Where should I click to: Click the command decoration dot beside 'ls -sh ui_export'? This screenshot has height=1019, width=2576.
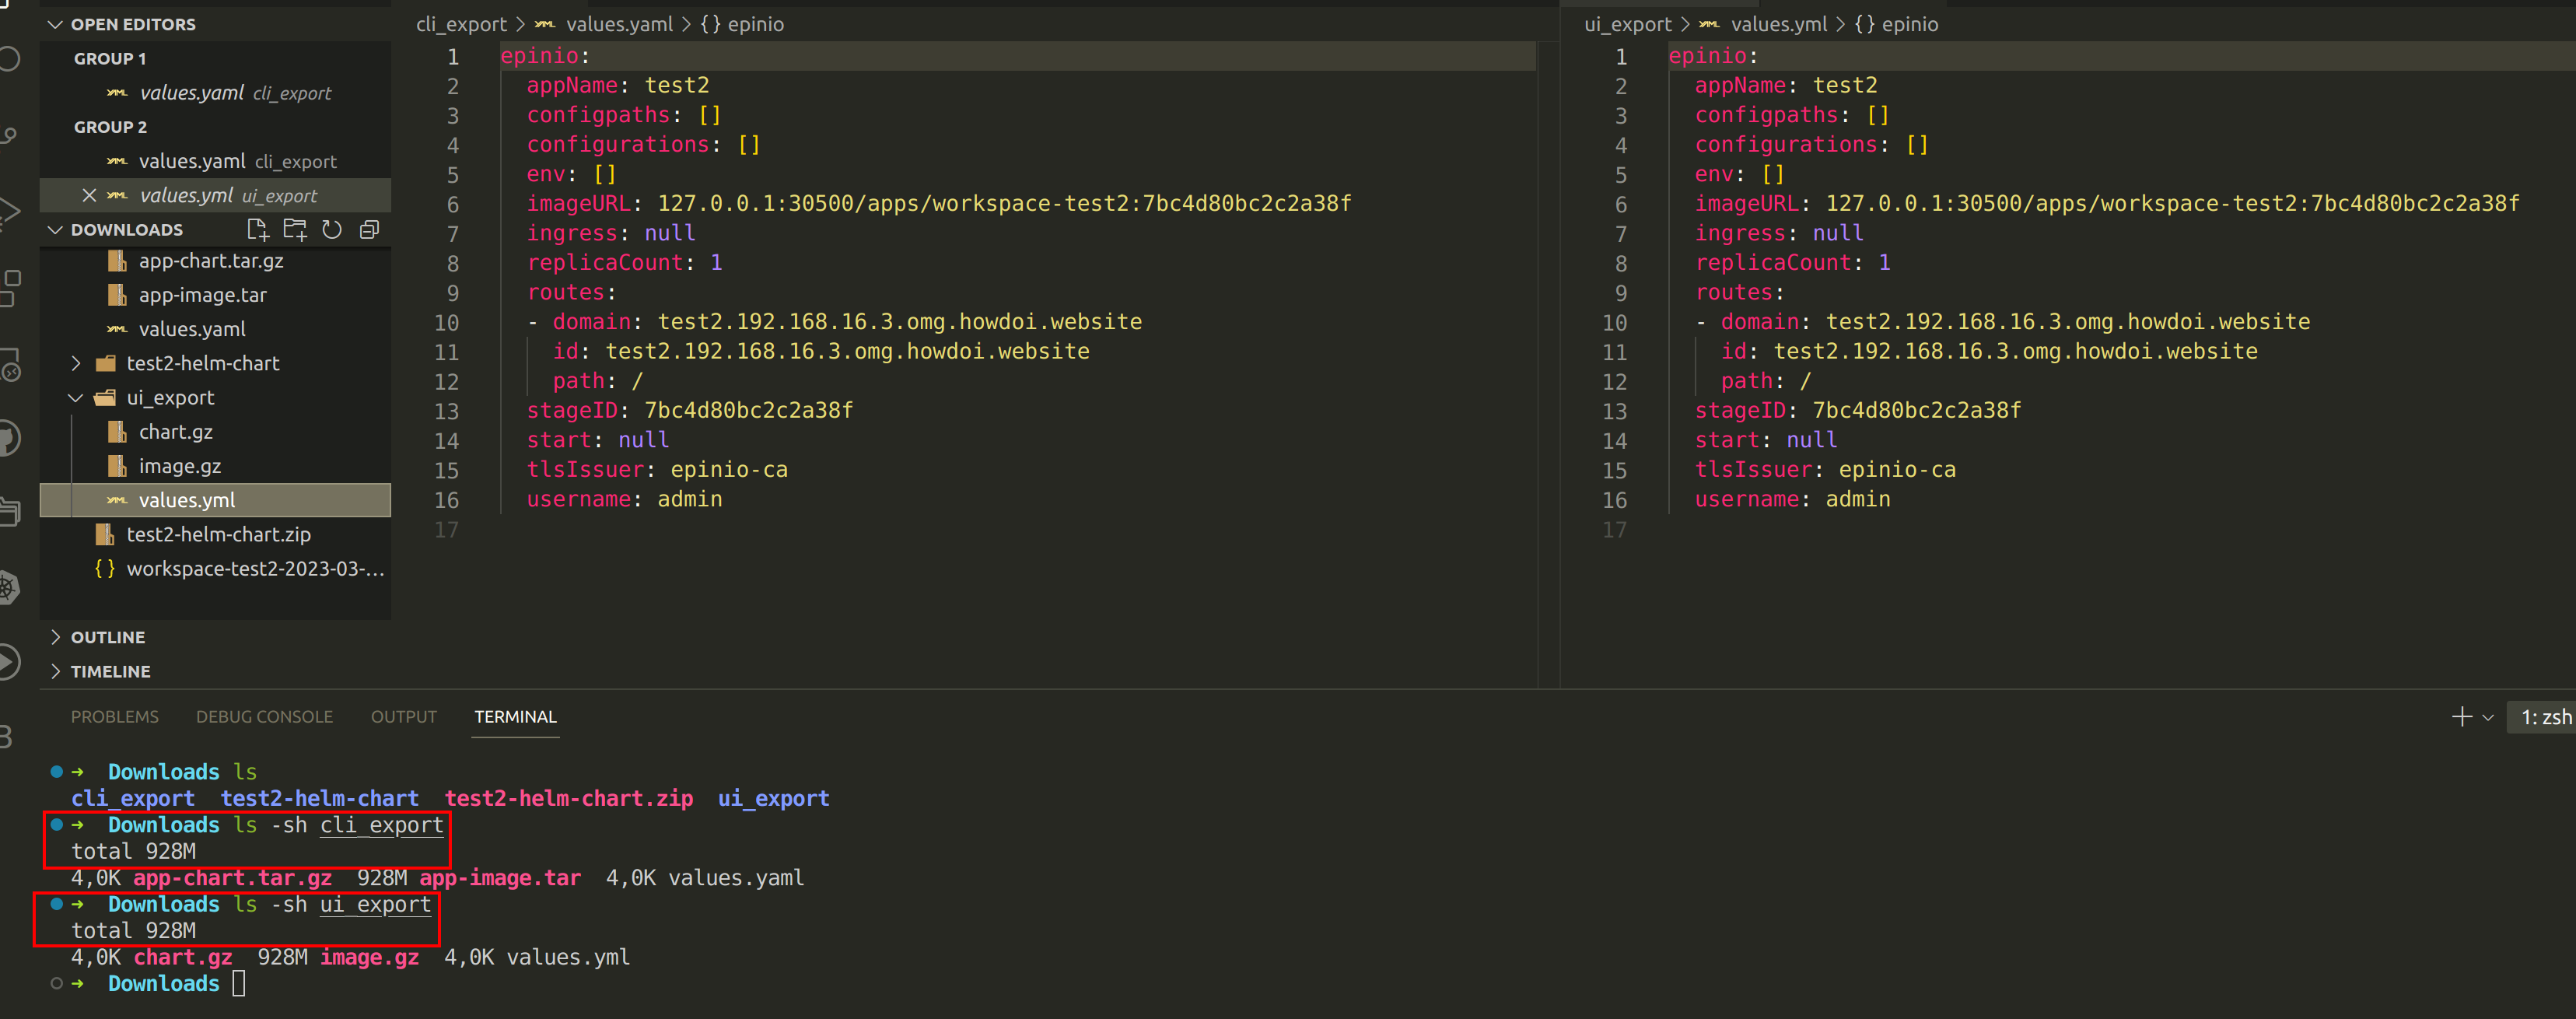point(57,904)
